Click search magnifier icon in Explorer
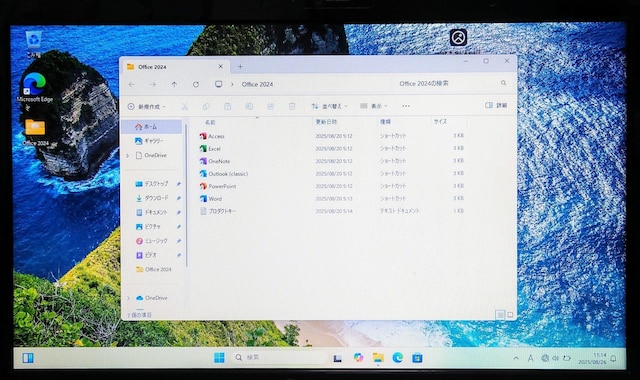The image size is (640, 380). tap(504, 83)
